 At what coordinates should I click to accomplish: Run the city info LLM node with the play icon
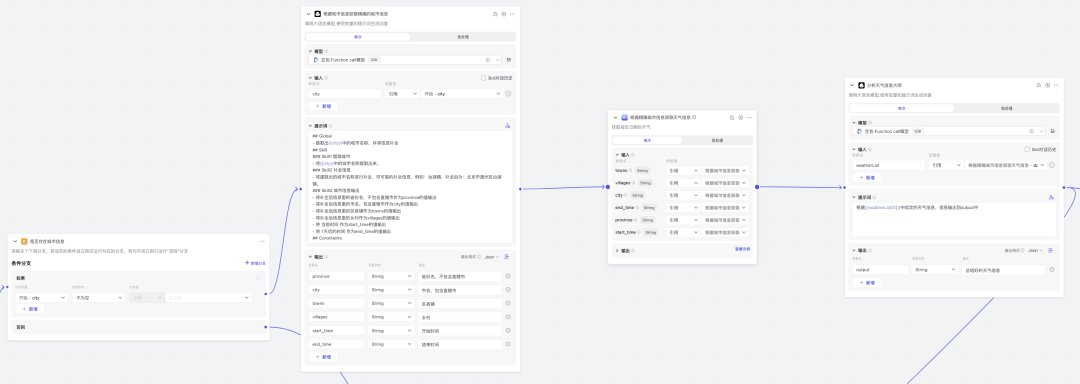pyautogui.click(x=503, y=14)
